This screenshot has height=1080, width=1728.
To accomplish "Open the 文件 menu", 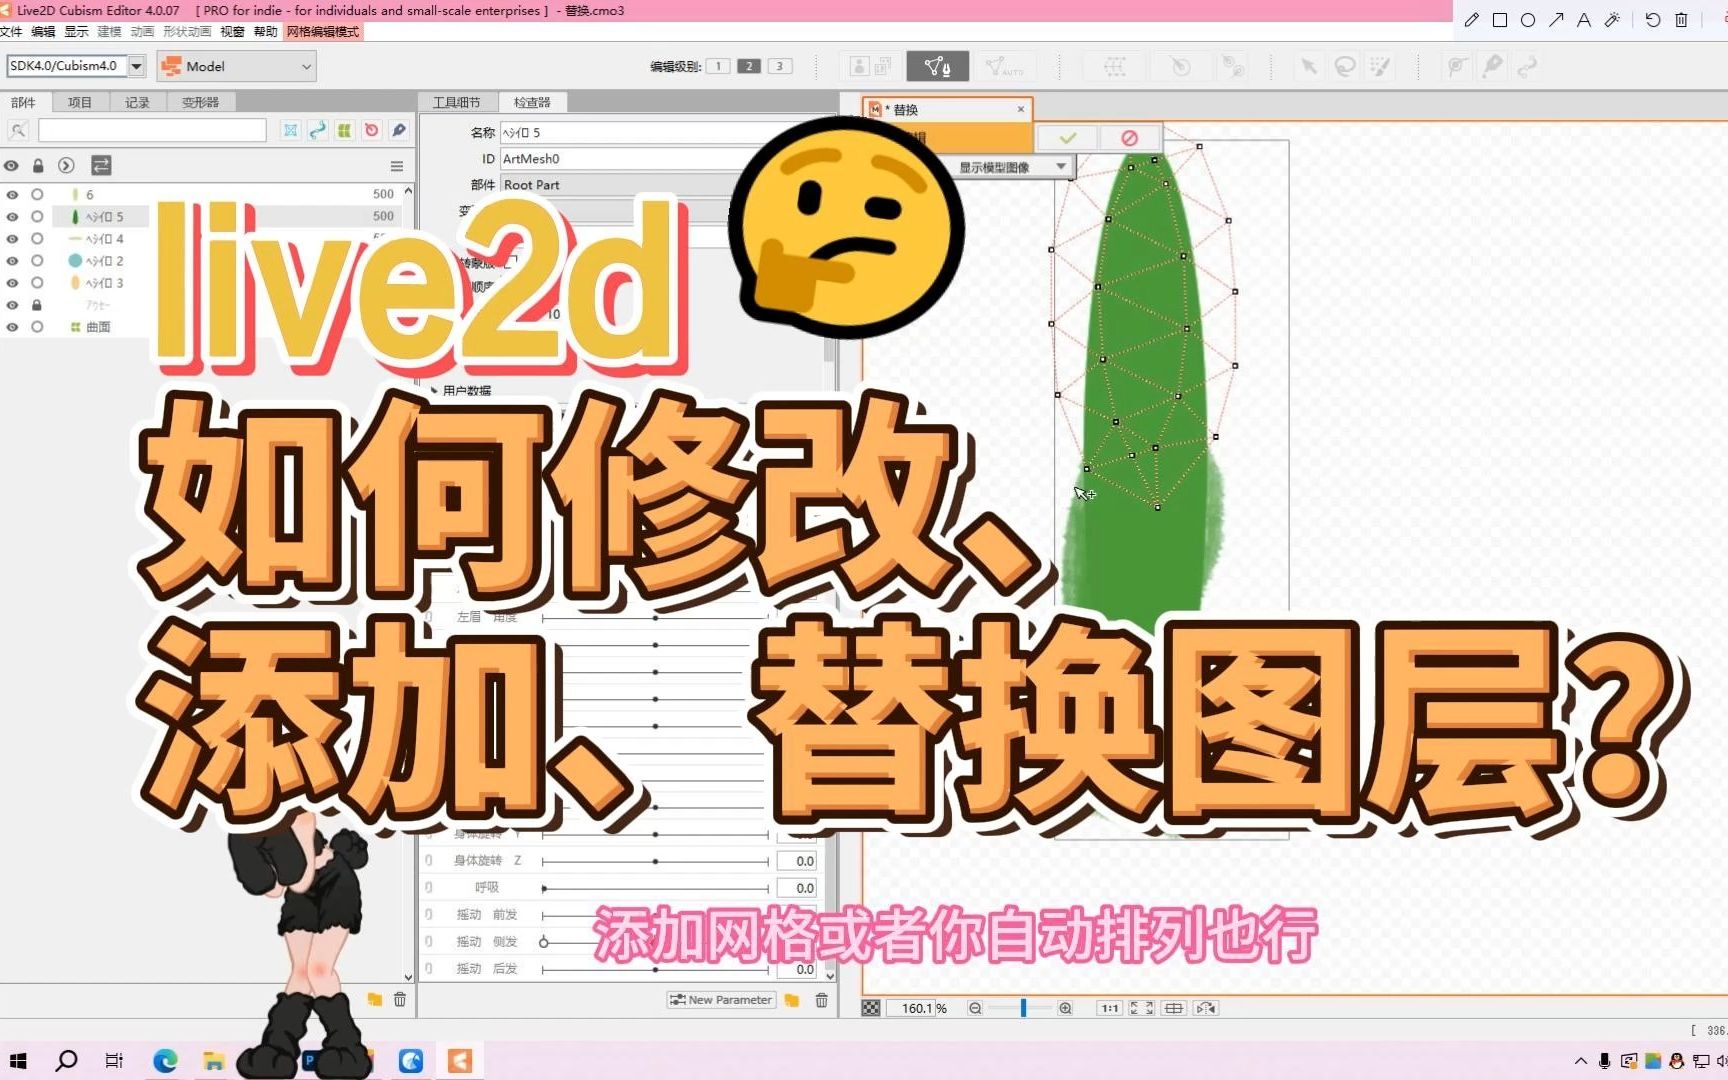I will tap(11, 32).
